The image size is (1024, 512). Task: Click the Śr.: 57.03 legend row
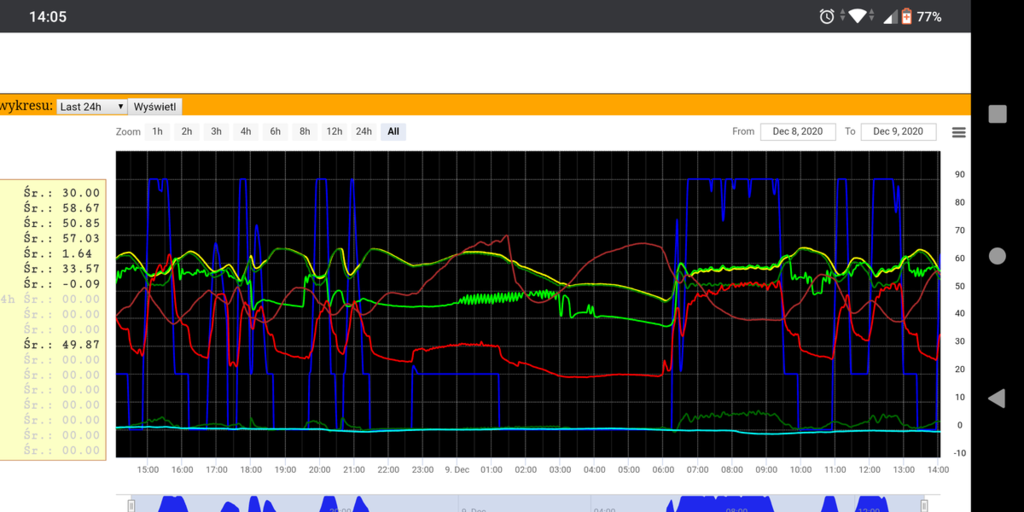(62, 238)
